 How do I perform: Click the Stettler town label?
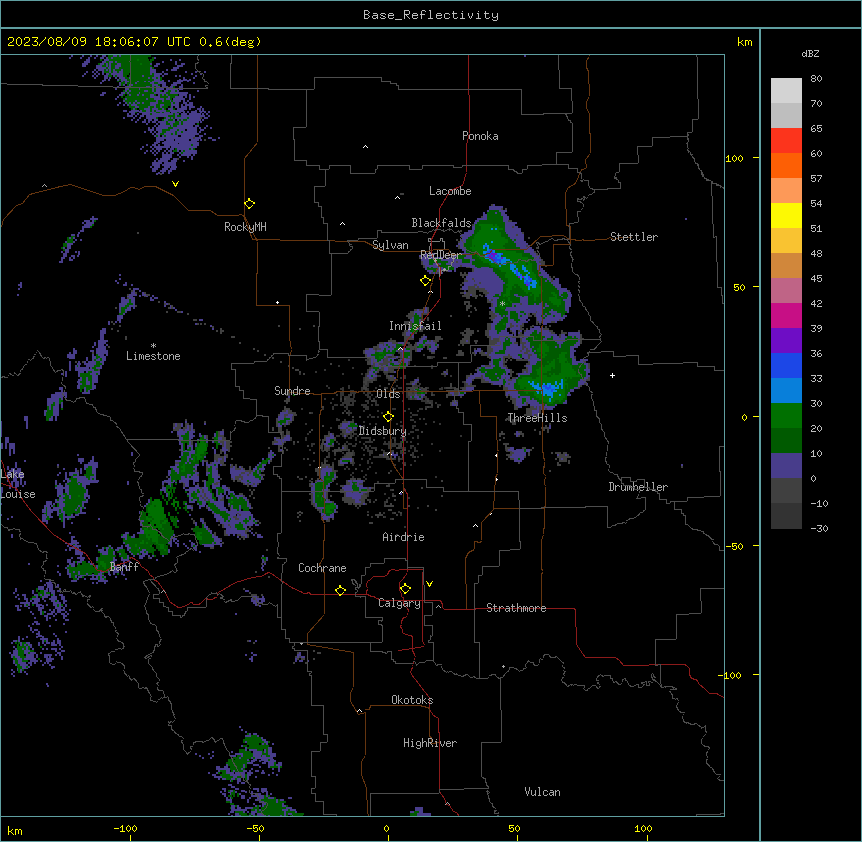click(634, 237)
